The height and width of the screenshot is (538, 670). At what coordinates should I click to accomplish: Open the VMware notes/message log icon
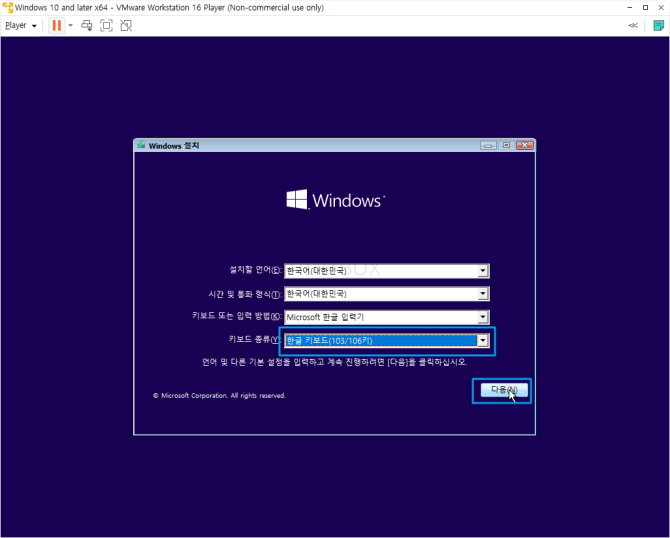(x=658, y=26)
